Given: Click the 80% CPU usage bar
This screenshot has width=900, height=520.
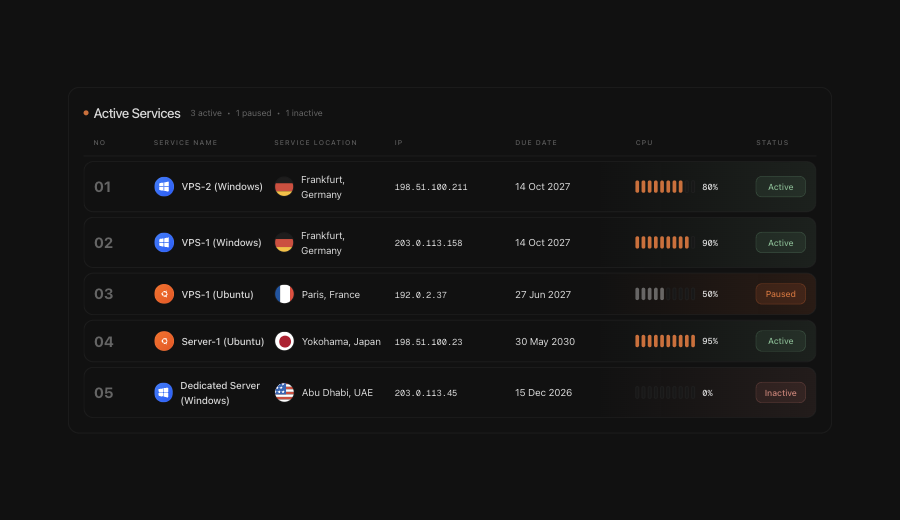Looking at the screenshot, I should point(665,187).
